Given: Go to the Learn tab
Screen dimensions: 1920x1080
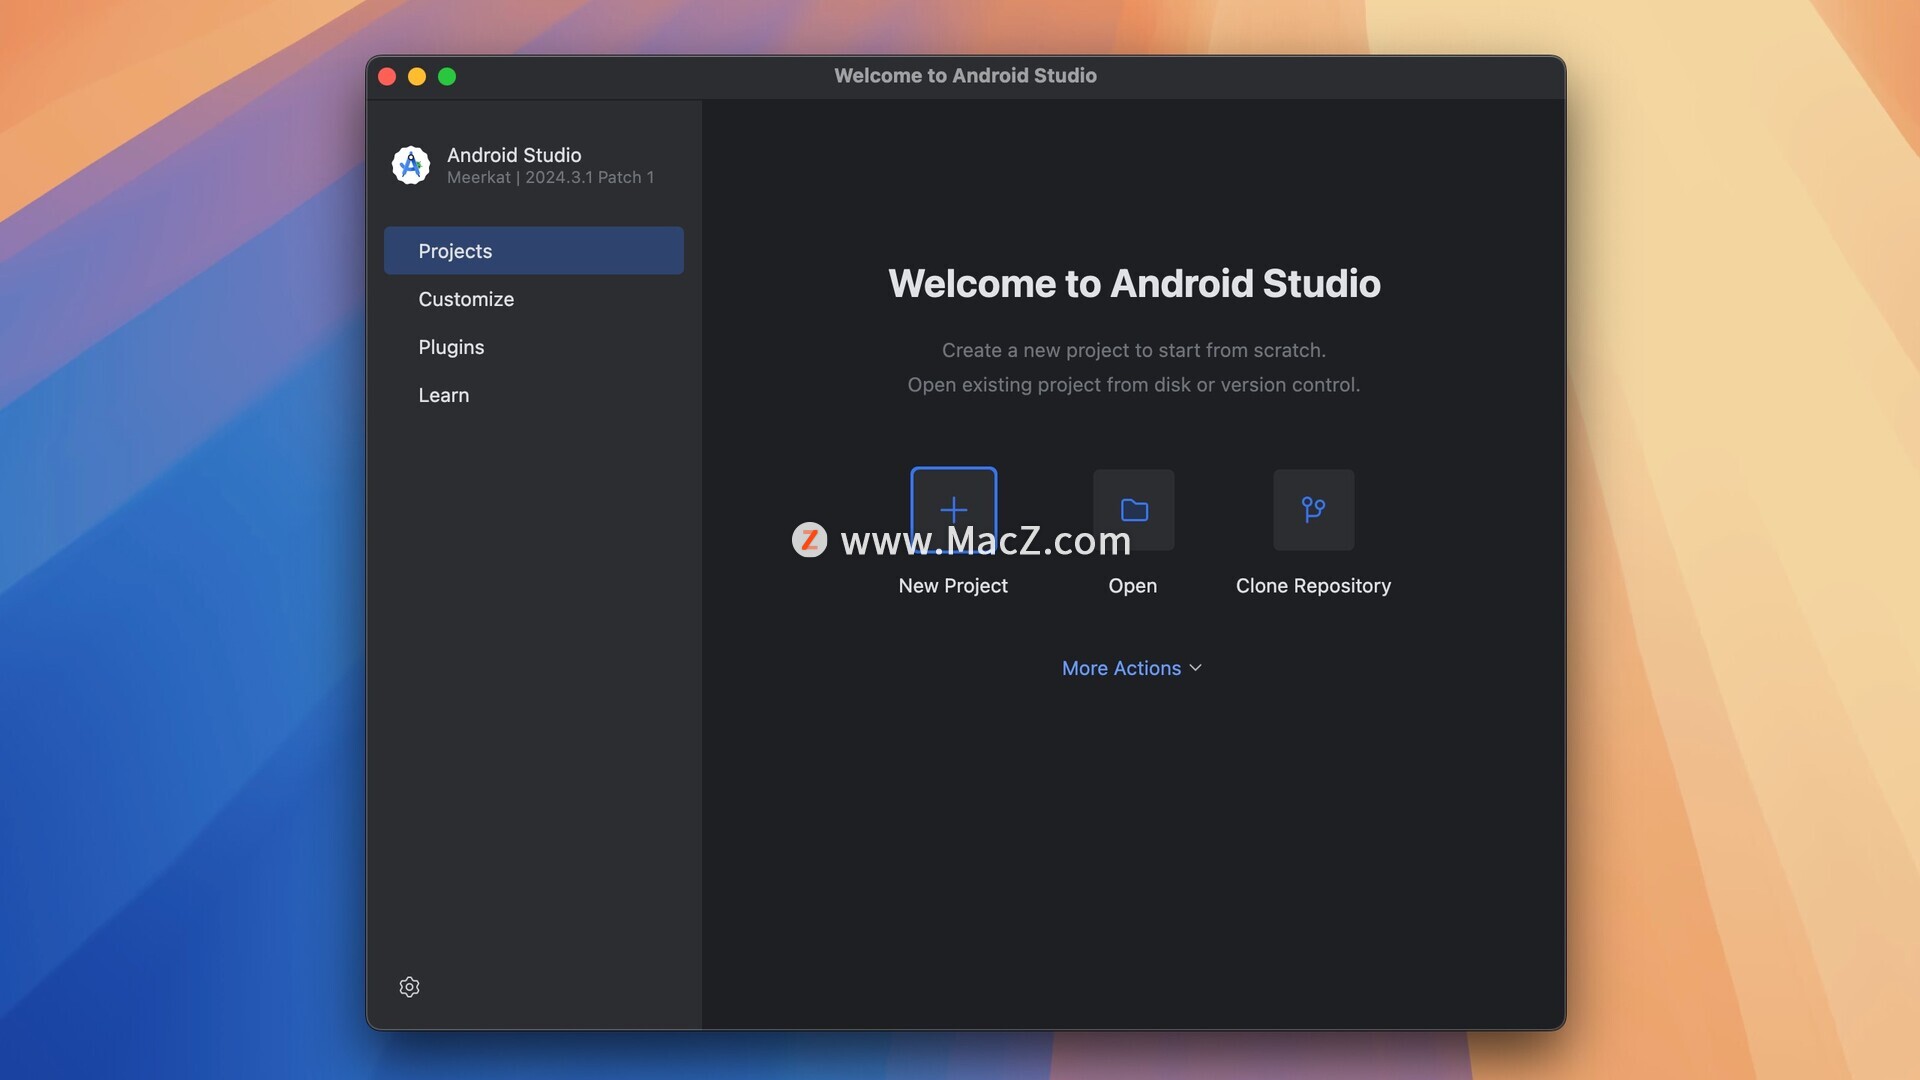Looking at the screenshot, I should 534,395.
